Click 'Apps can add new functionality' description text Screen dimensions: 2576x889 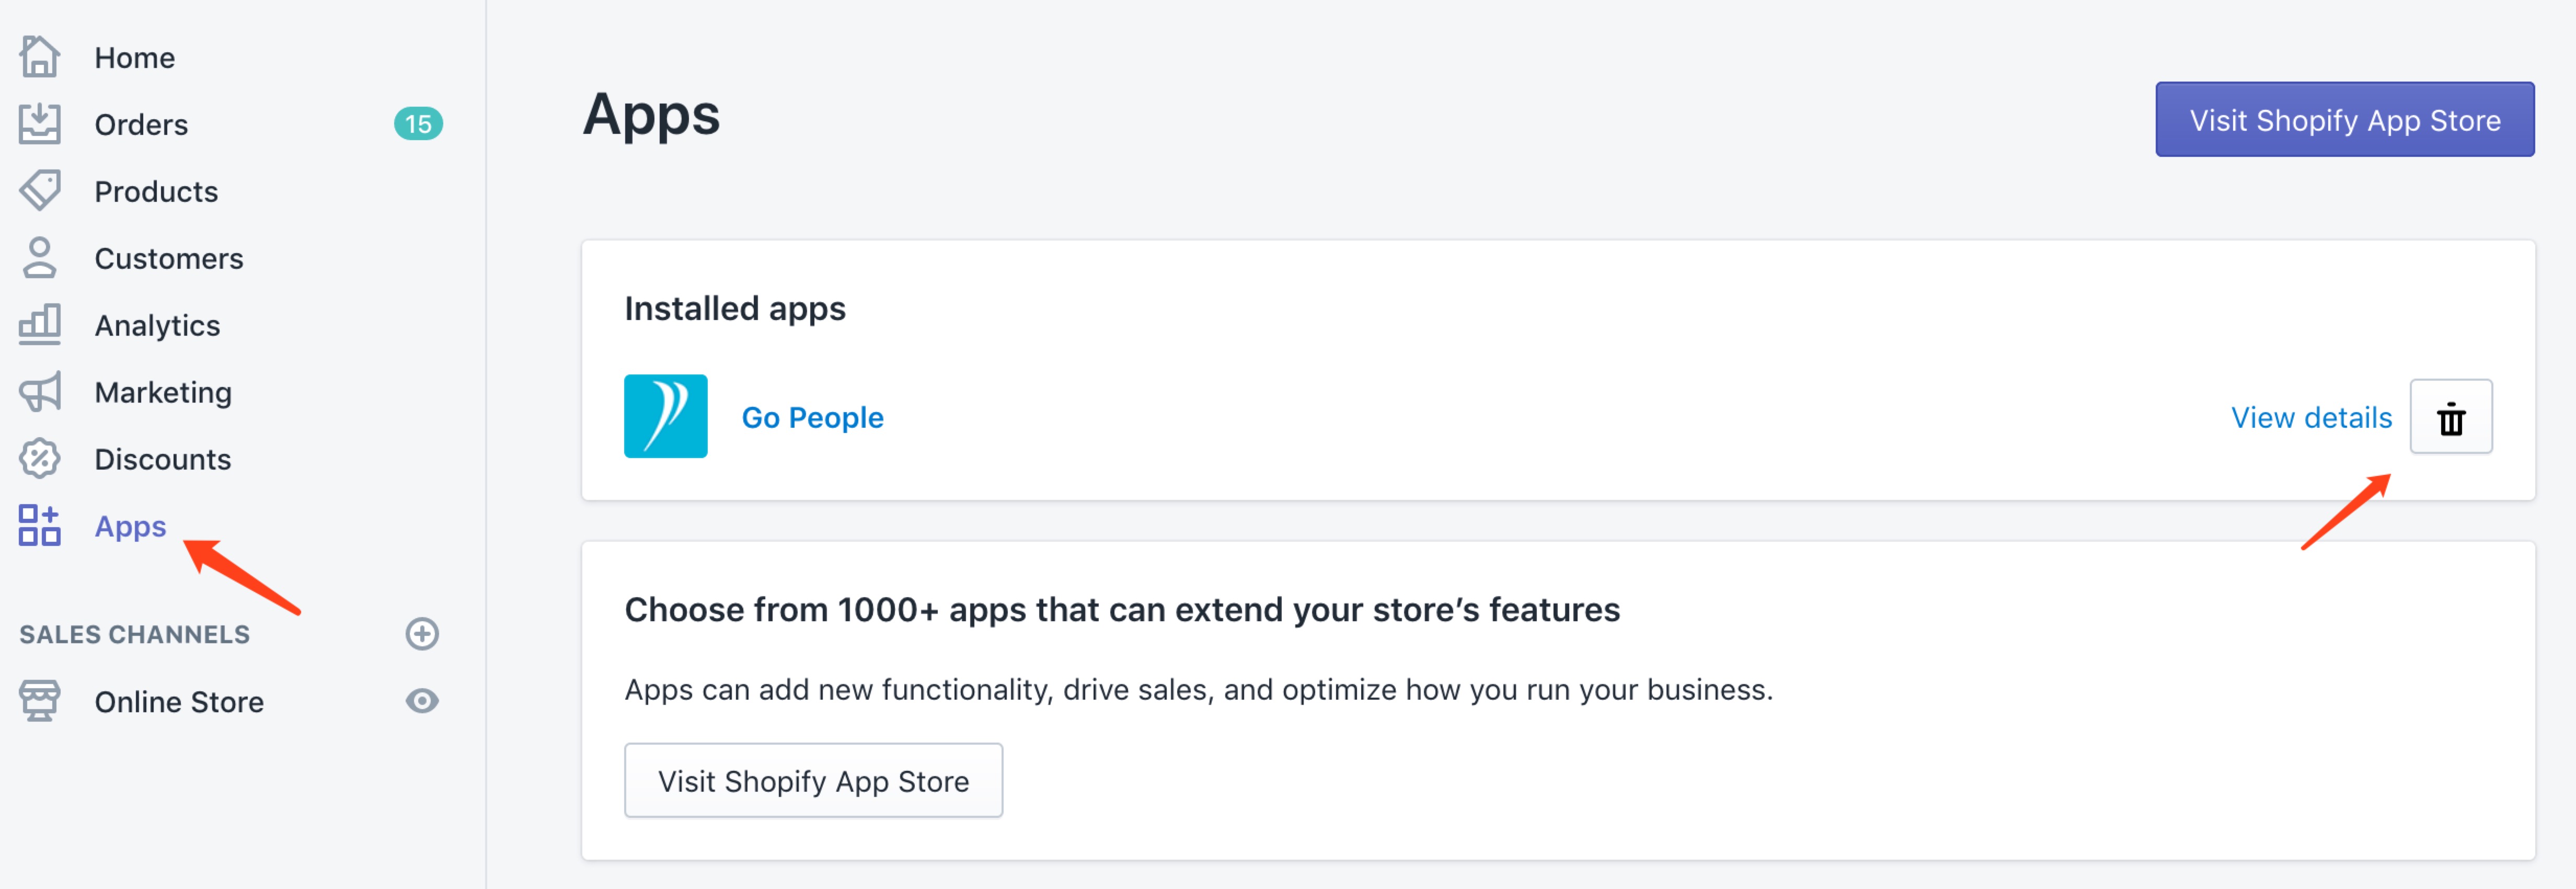pyautogui.click(x=1198, y=690)
